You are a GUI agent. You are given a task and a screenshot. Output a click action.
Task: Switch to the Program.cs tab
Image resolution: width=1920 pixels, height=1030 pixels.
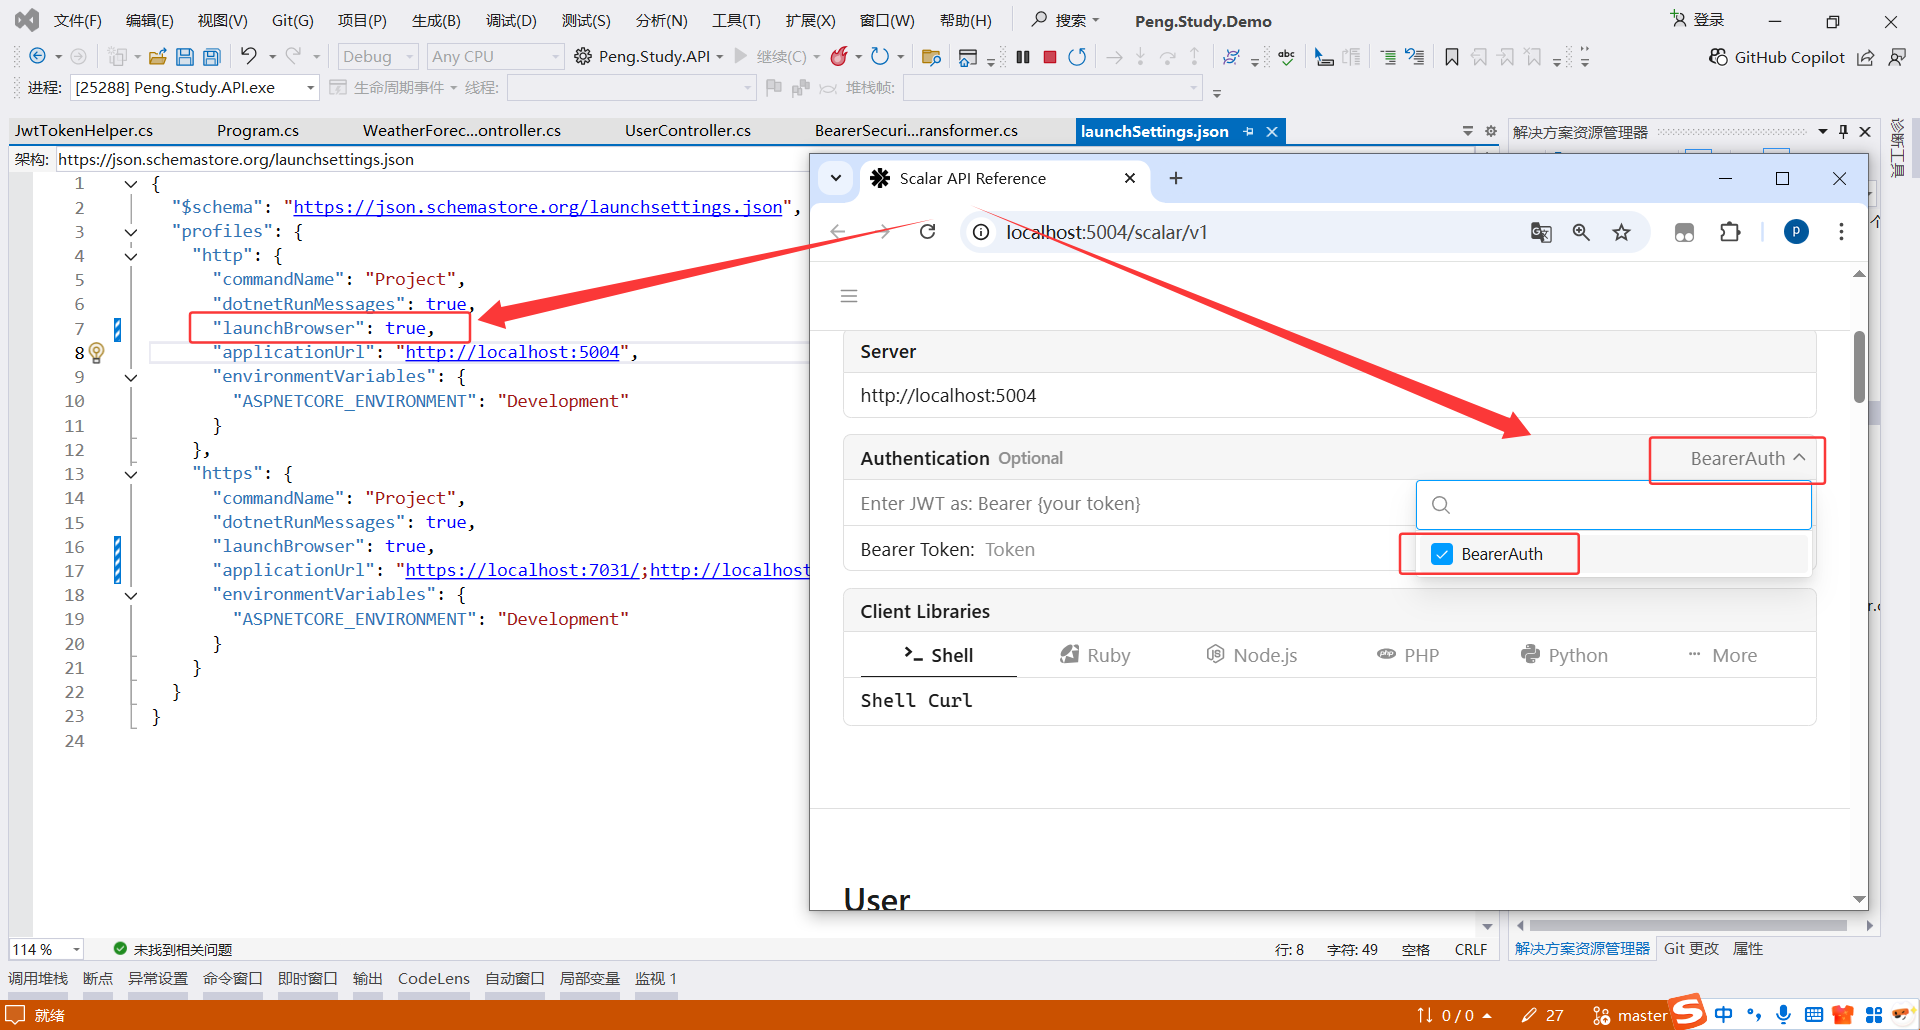[x=258, y=131]
